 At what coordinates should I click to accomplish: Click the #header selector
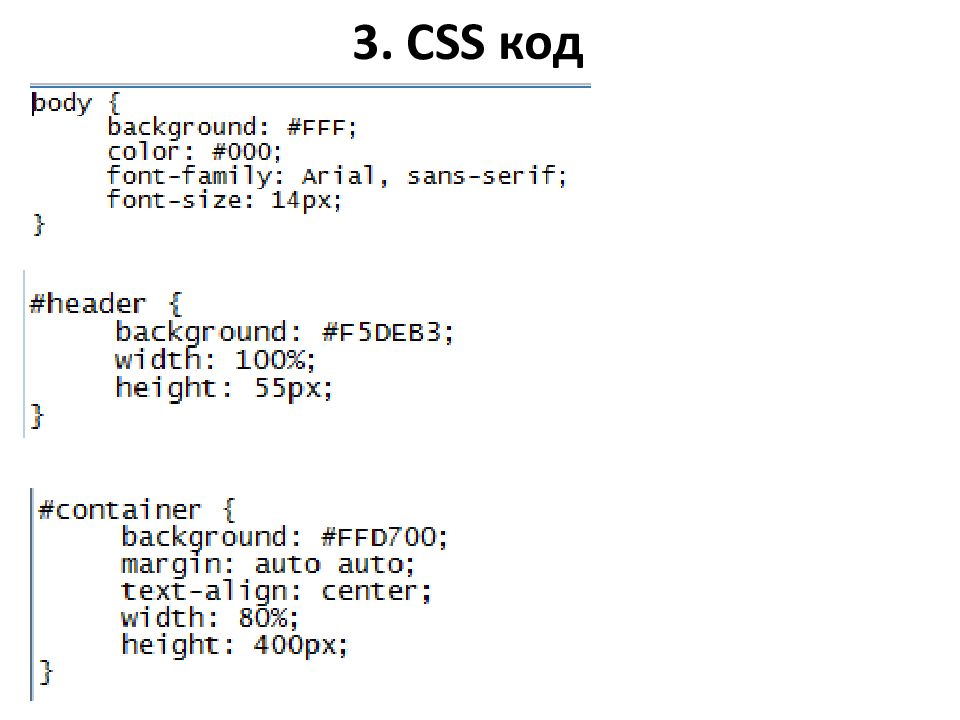click(88, 304)
